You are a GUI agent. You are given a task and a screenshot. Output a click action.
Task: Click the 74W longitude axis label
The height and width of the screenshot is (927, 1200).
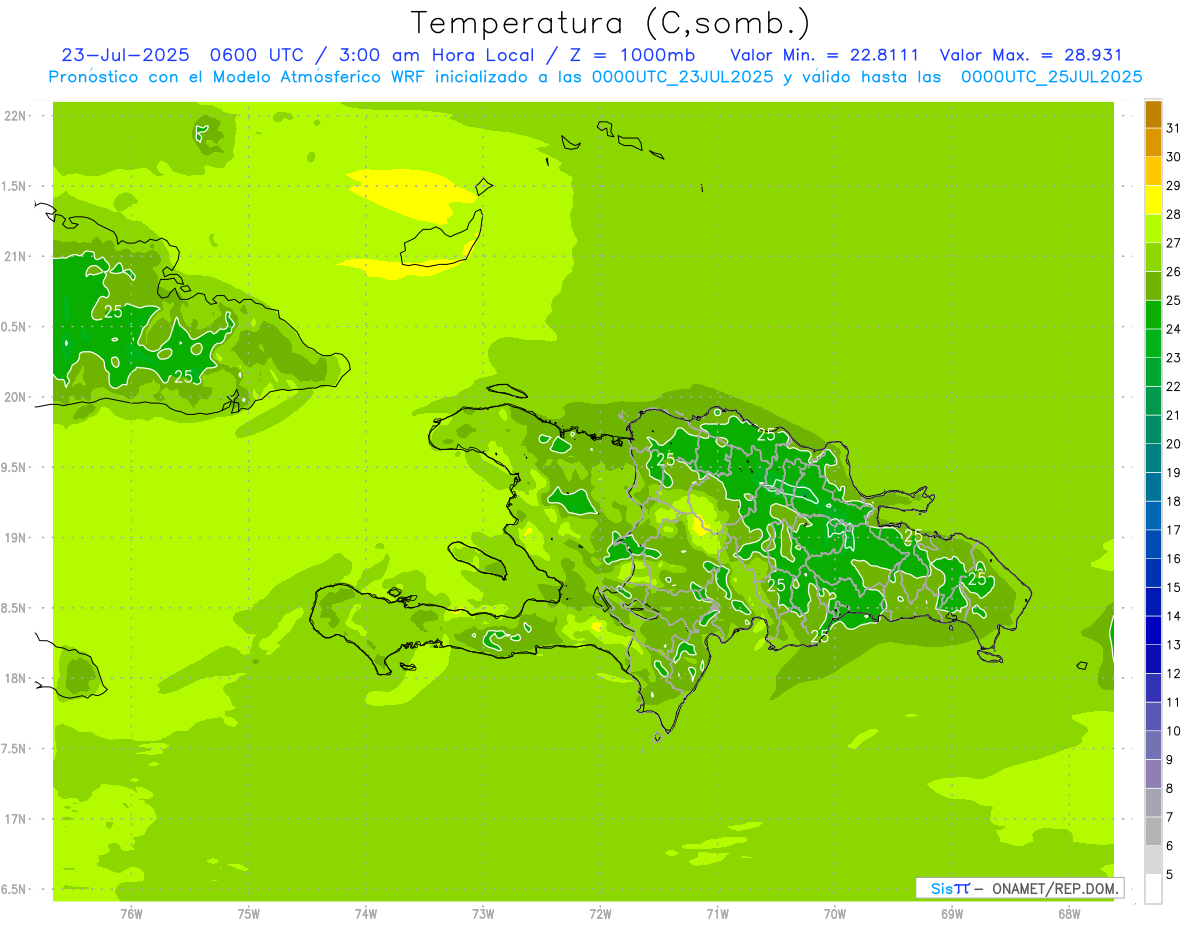click(x=366, y=914)
